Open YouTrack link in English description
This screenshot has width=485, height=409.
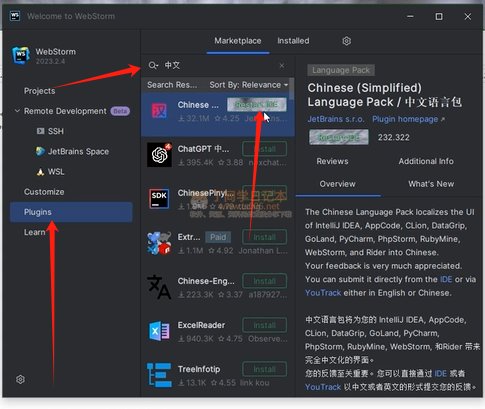pos(323,293)
